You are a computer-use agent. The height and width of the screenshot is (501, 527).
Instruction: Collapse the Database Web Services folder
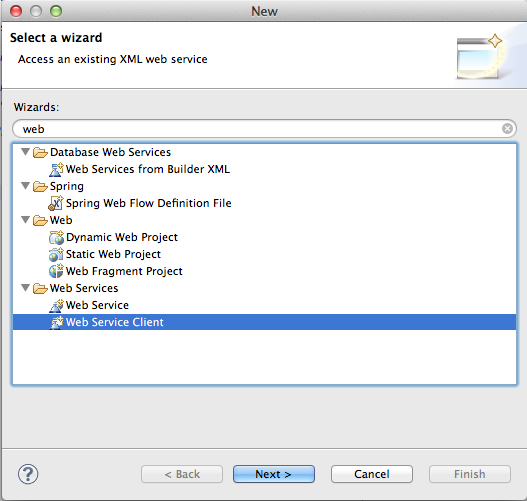pos(26,152)
